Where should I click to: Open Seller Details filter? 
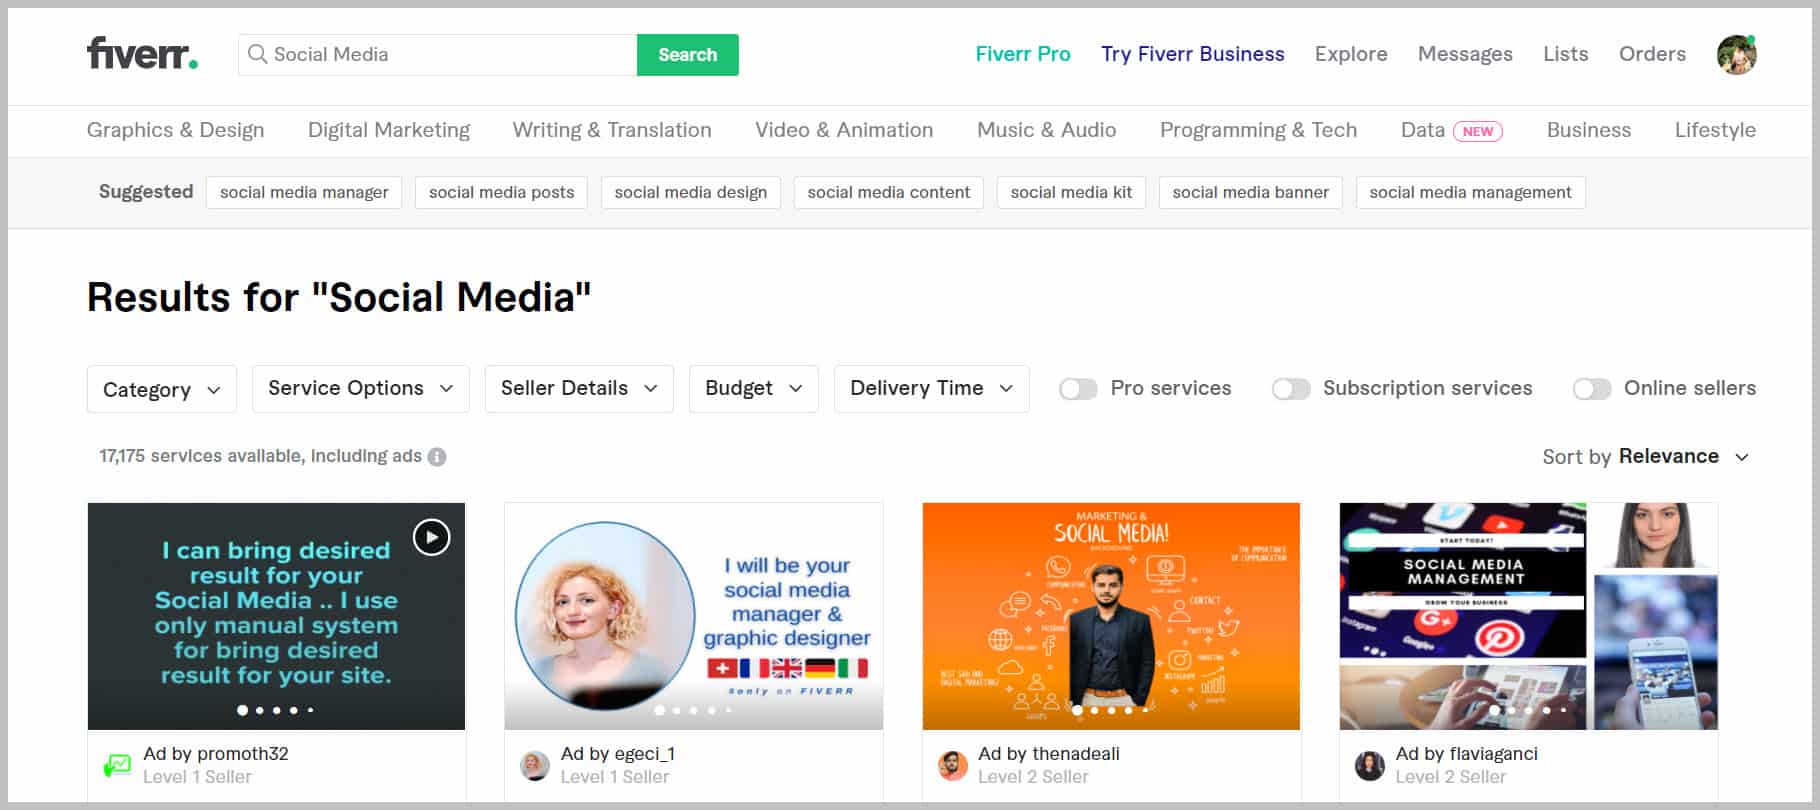pos(579,389)
